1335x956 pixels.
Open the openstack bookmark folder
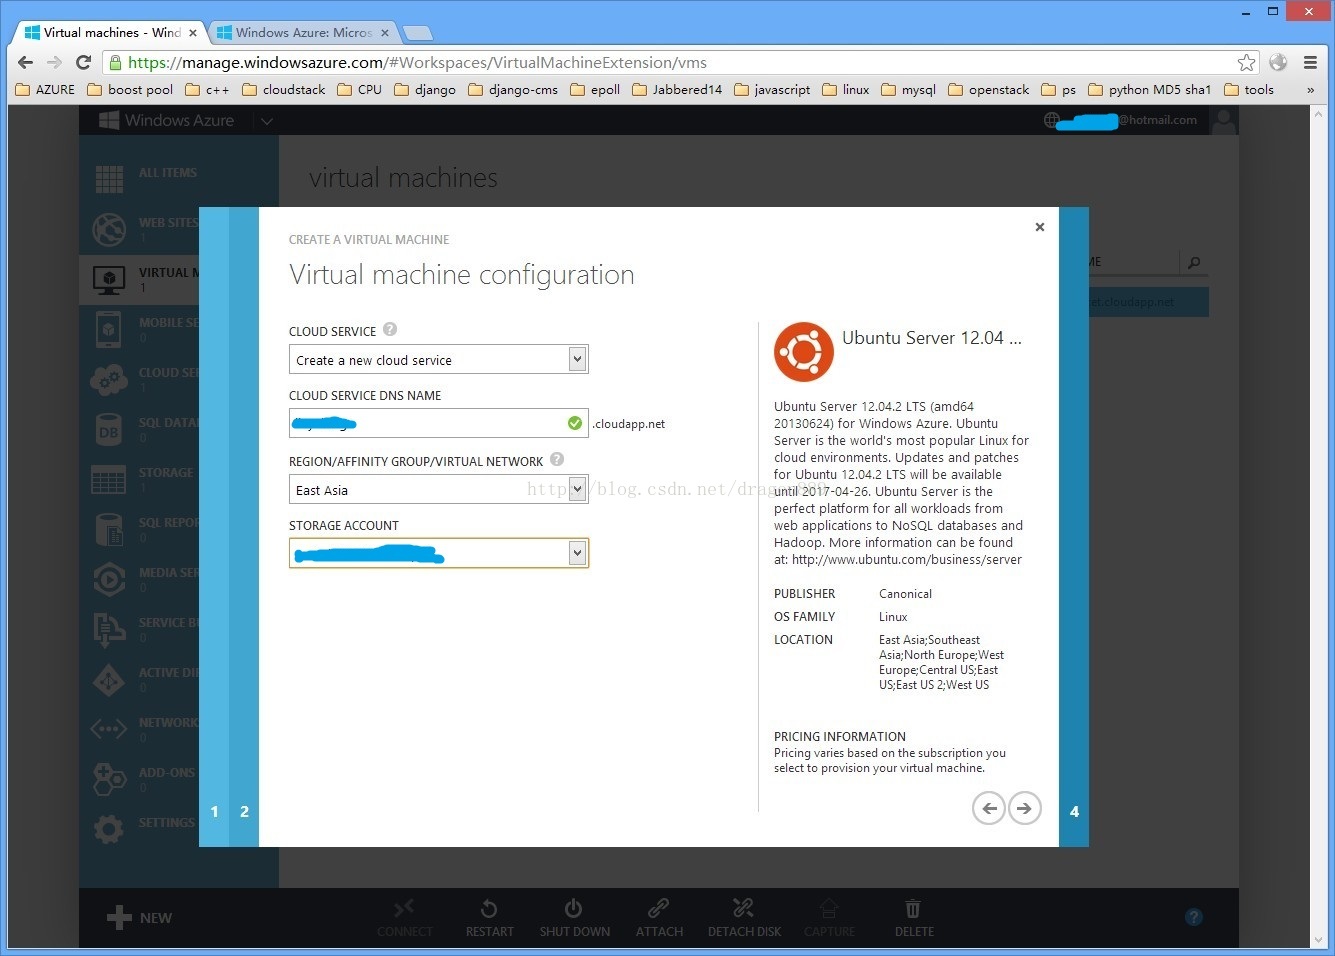point(988,90)
